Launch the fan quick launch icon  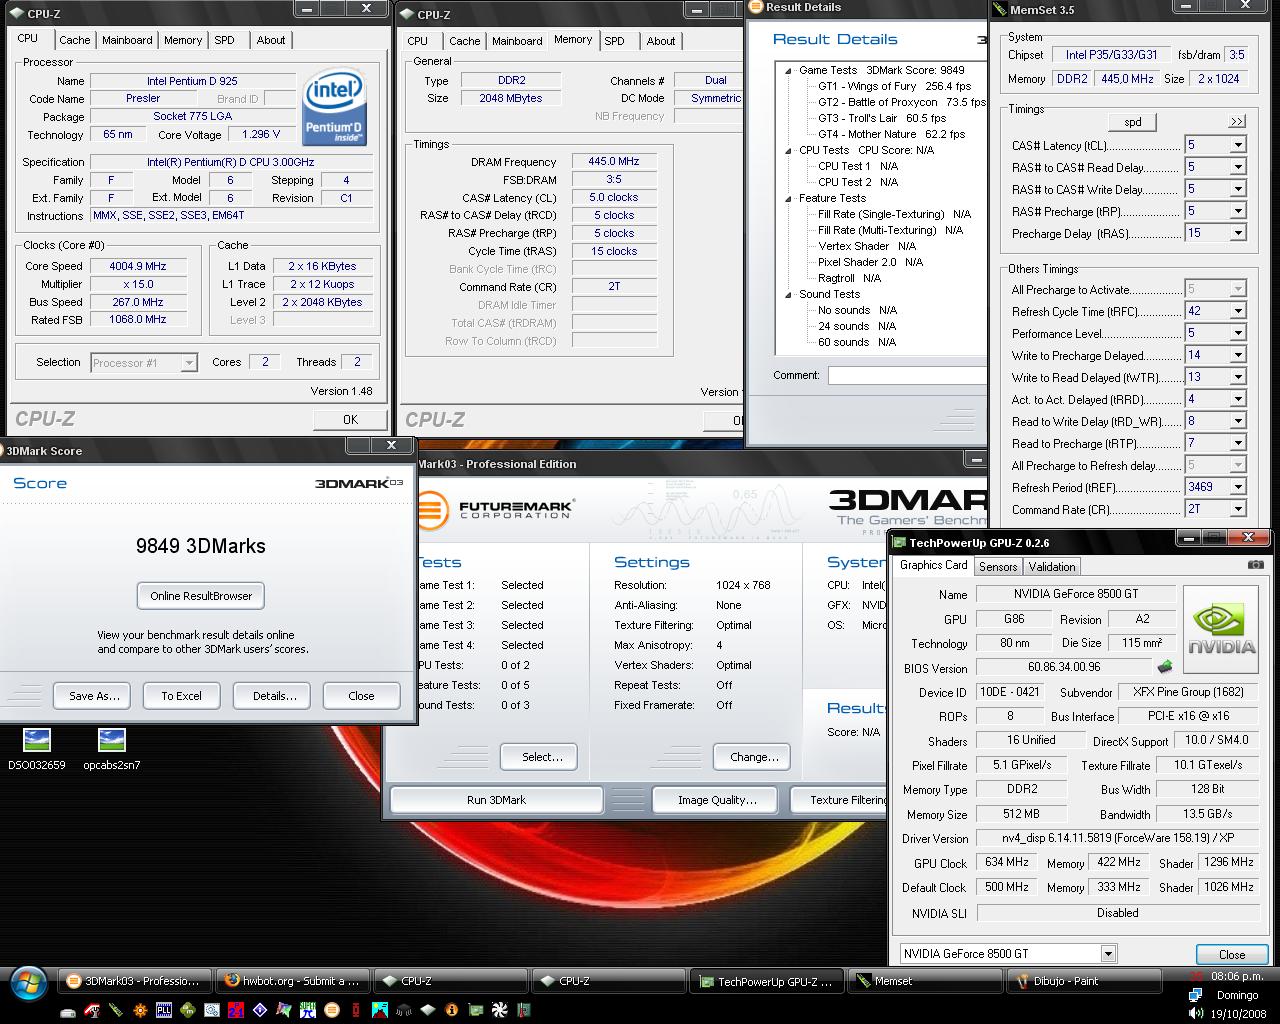(x=499, y=1010)
